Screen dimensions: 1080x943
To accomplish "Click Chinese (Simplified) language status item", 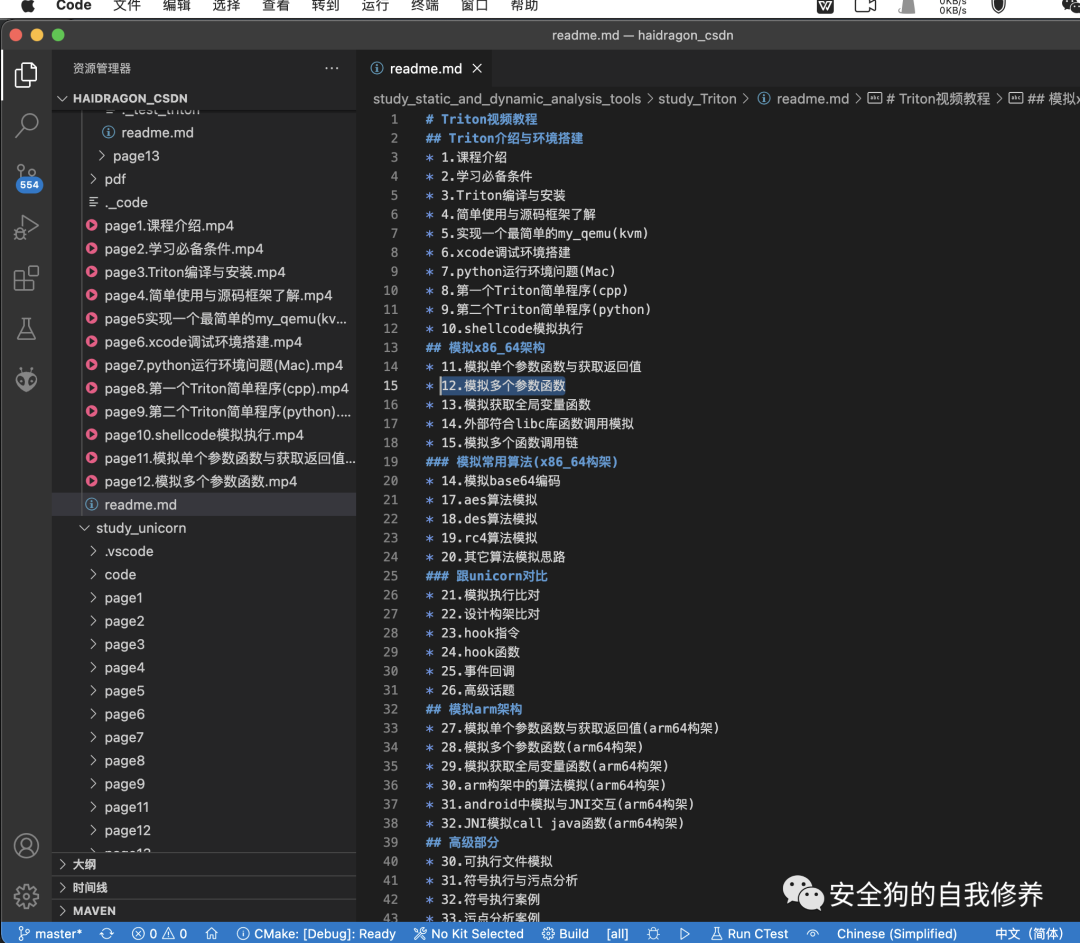I will pyautogui.click(x=896, y=933).
